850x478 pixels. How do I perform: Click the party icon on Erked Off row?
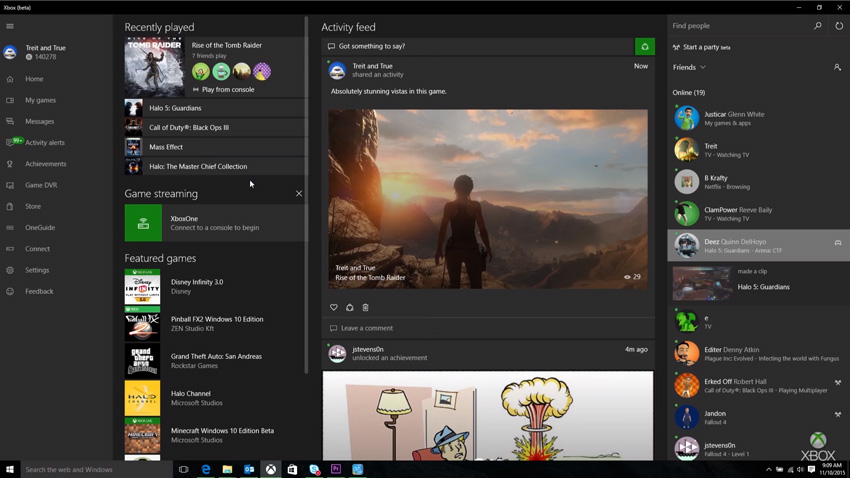[x=838, y=383]
